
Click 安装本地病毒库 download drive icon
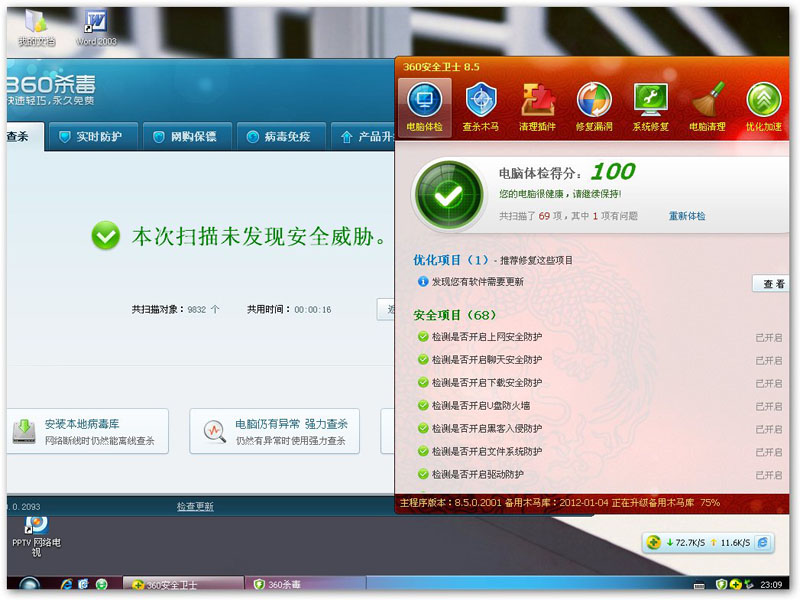tap(24, 431)
